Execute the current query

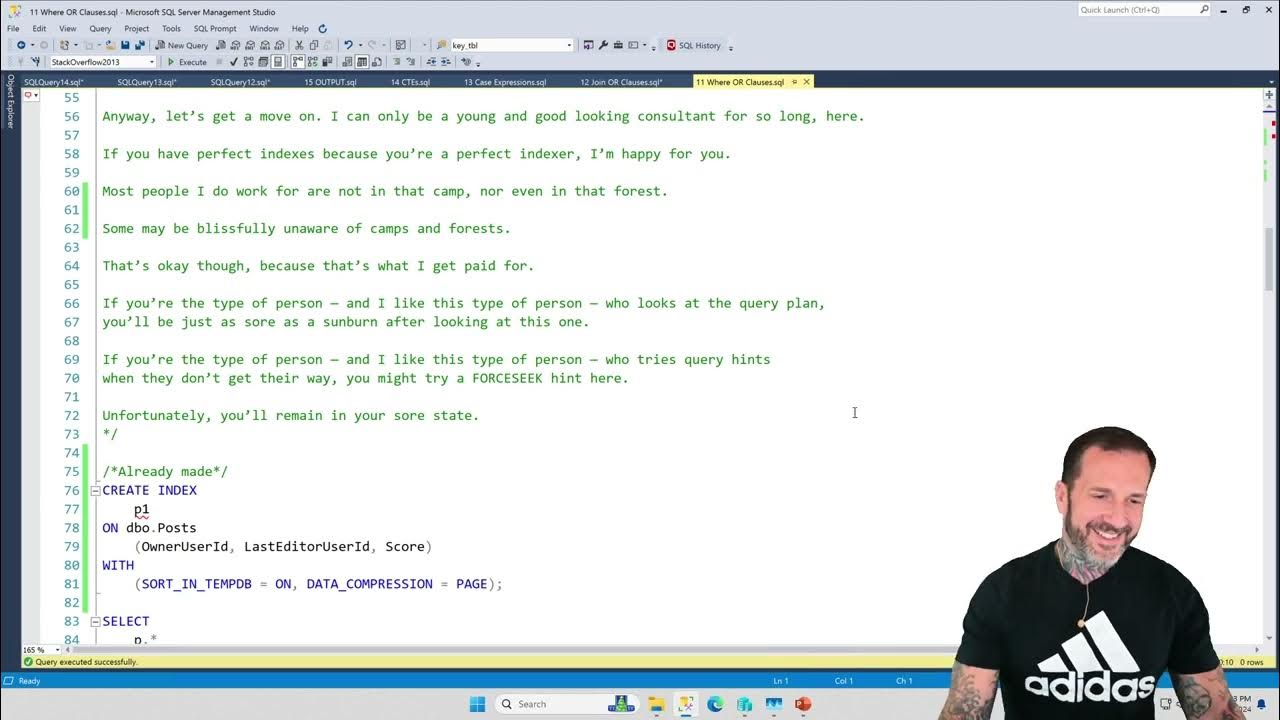[187, 62]
